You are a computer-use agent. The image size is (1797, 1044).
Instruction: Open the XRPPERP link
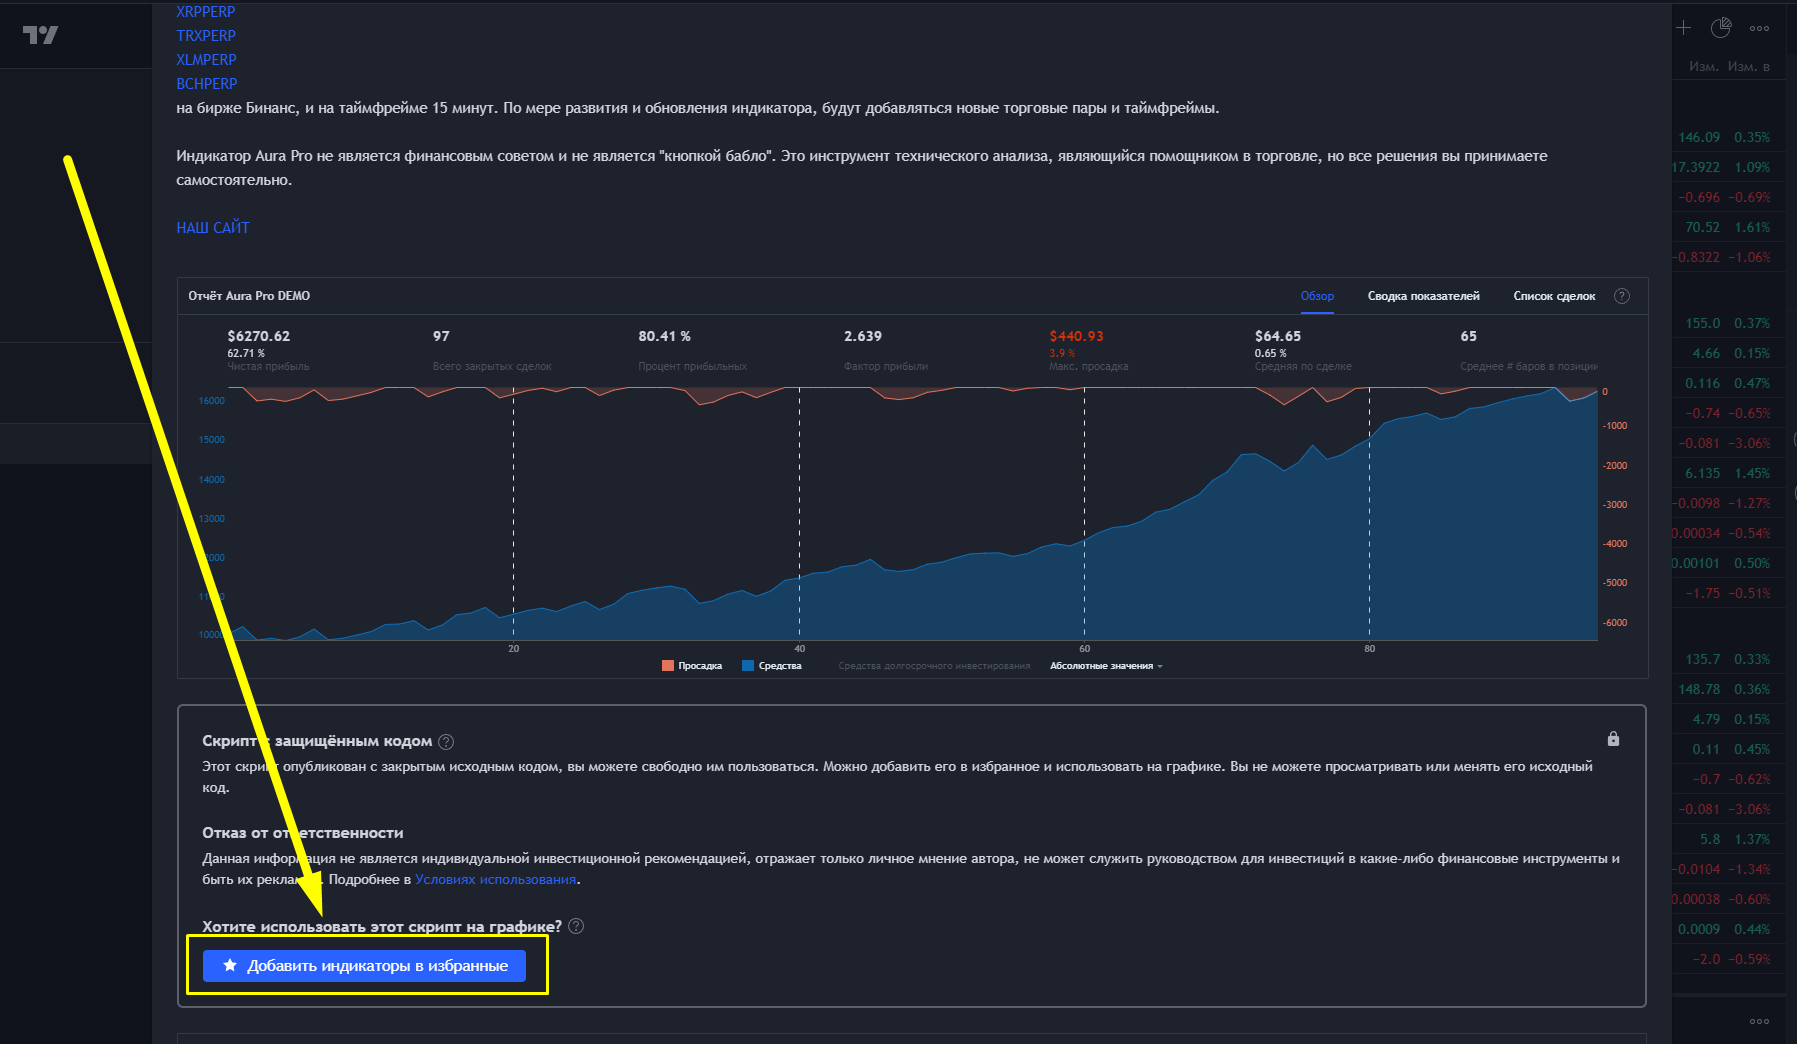pos(206,12)
